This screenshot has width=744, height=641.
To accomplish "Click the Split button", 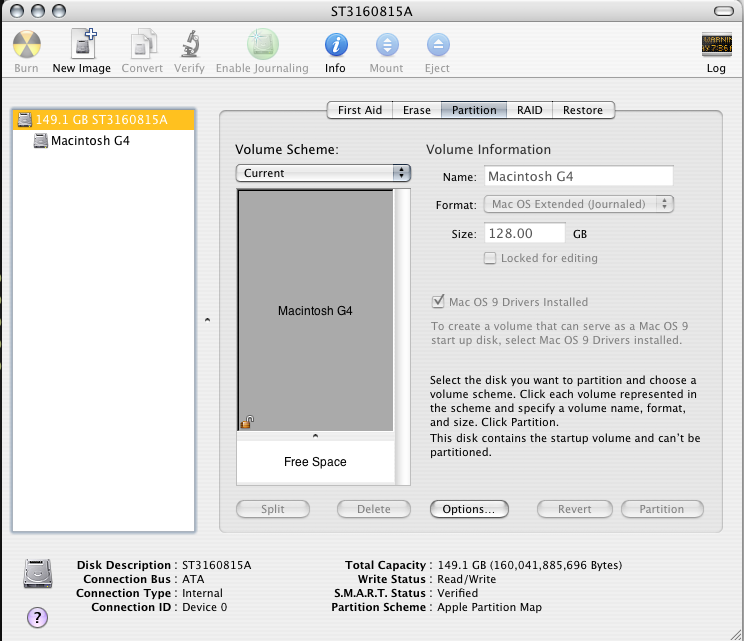I will (273, 509).
